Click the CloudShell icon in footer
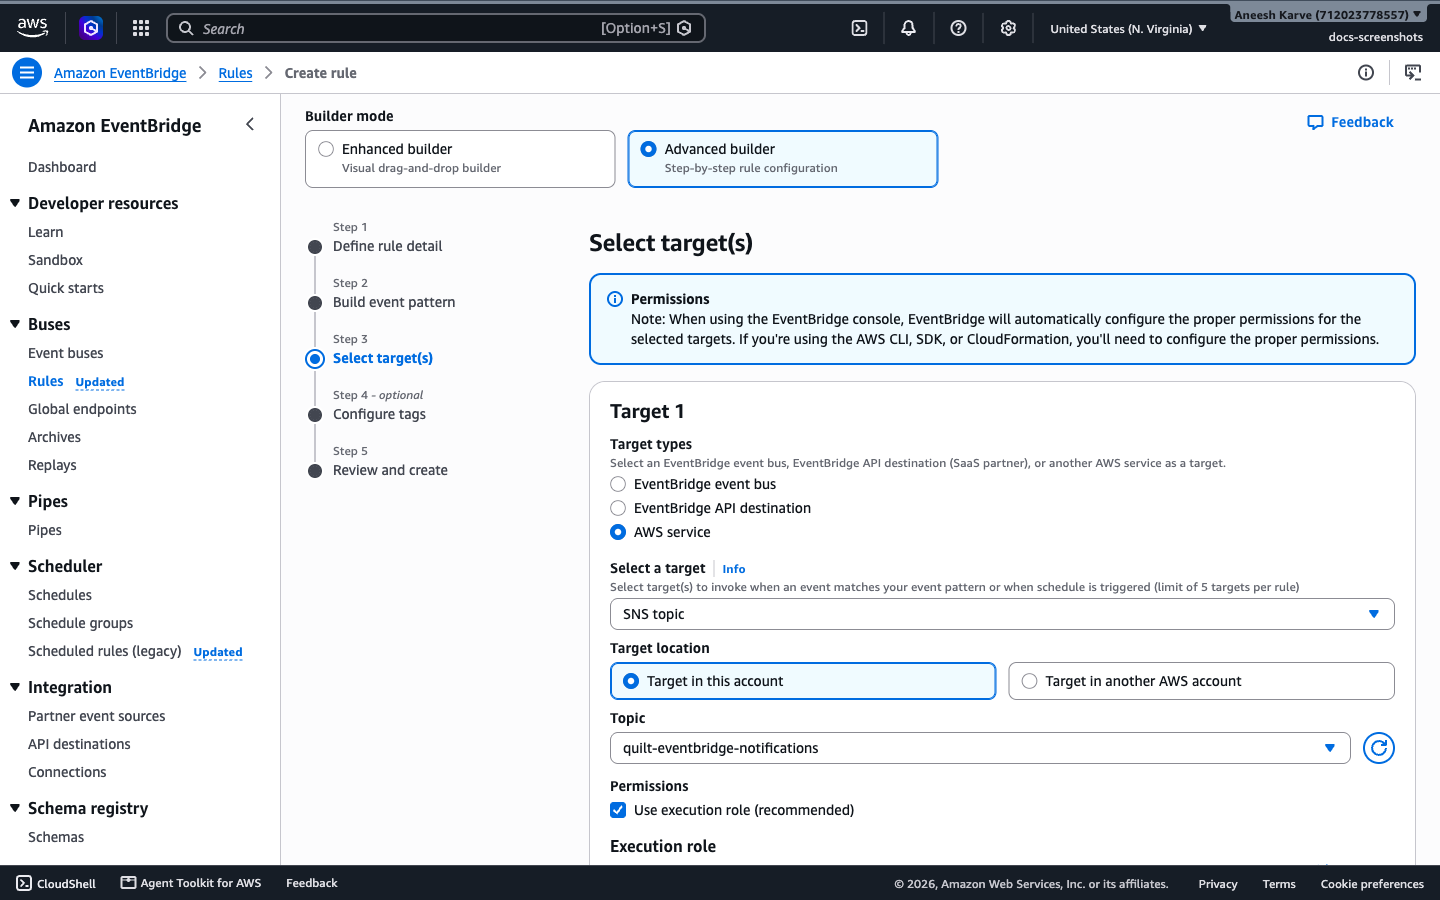Viewport: 1440px width, 900px height. [x=24, y=883]
